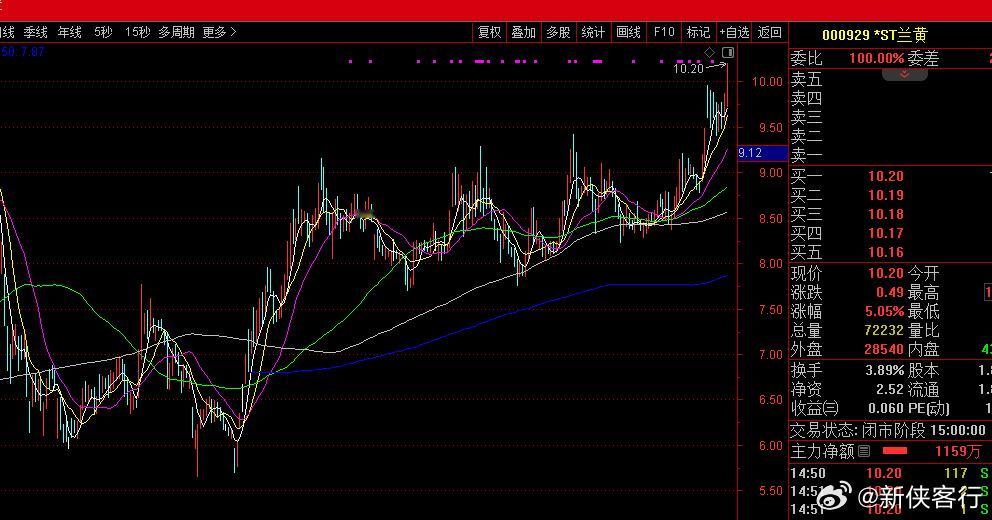Screen dimensions: 992x520
Task: Click the 10.20 high price annotation
Action: [688, 68]
